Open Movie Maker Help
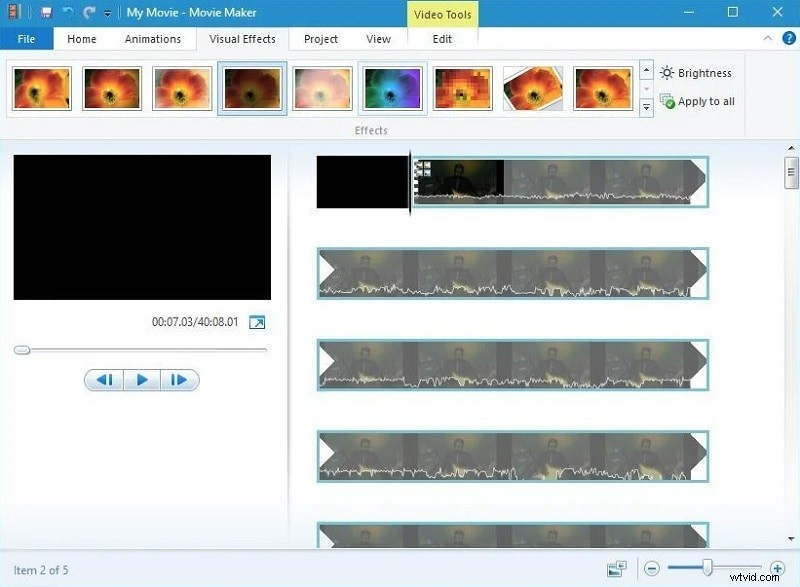800x587 pixels. click(788, 38)
